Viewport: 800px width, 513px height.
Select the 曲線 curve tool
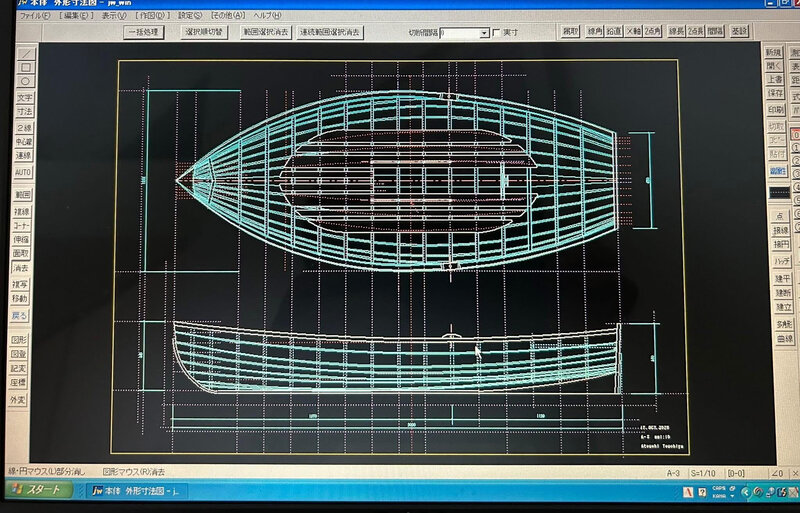[x=785, y=339]
